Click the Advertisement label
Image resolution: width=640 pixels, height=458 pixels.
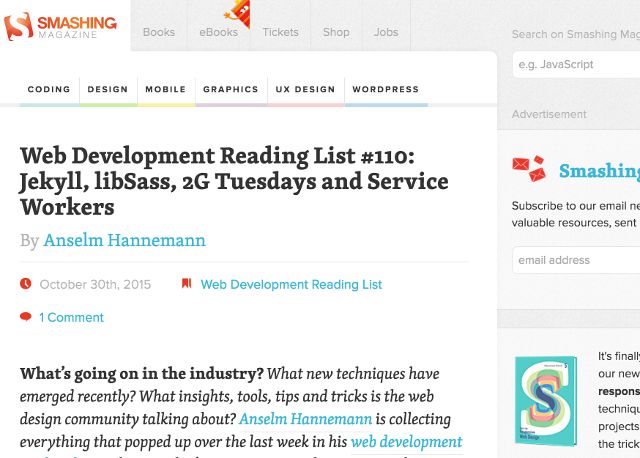pyautogui.click(x=549, y=114)
